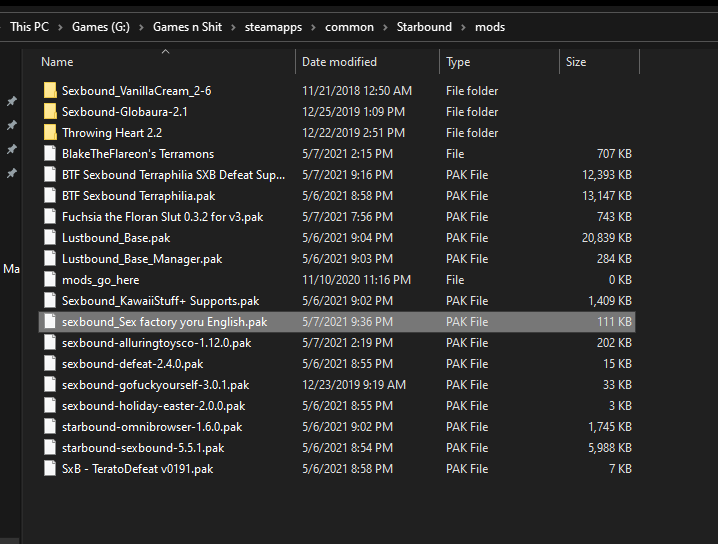Click file icon of starbound-omnibrowser-1.6.0.pak

(x=50, y=427)
